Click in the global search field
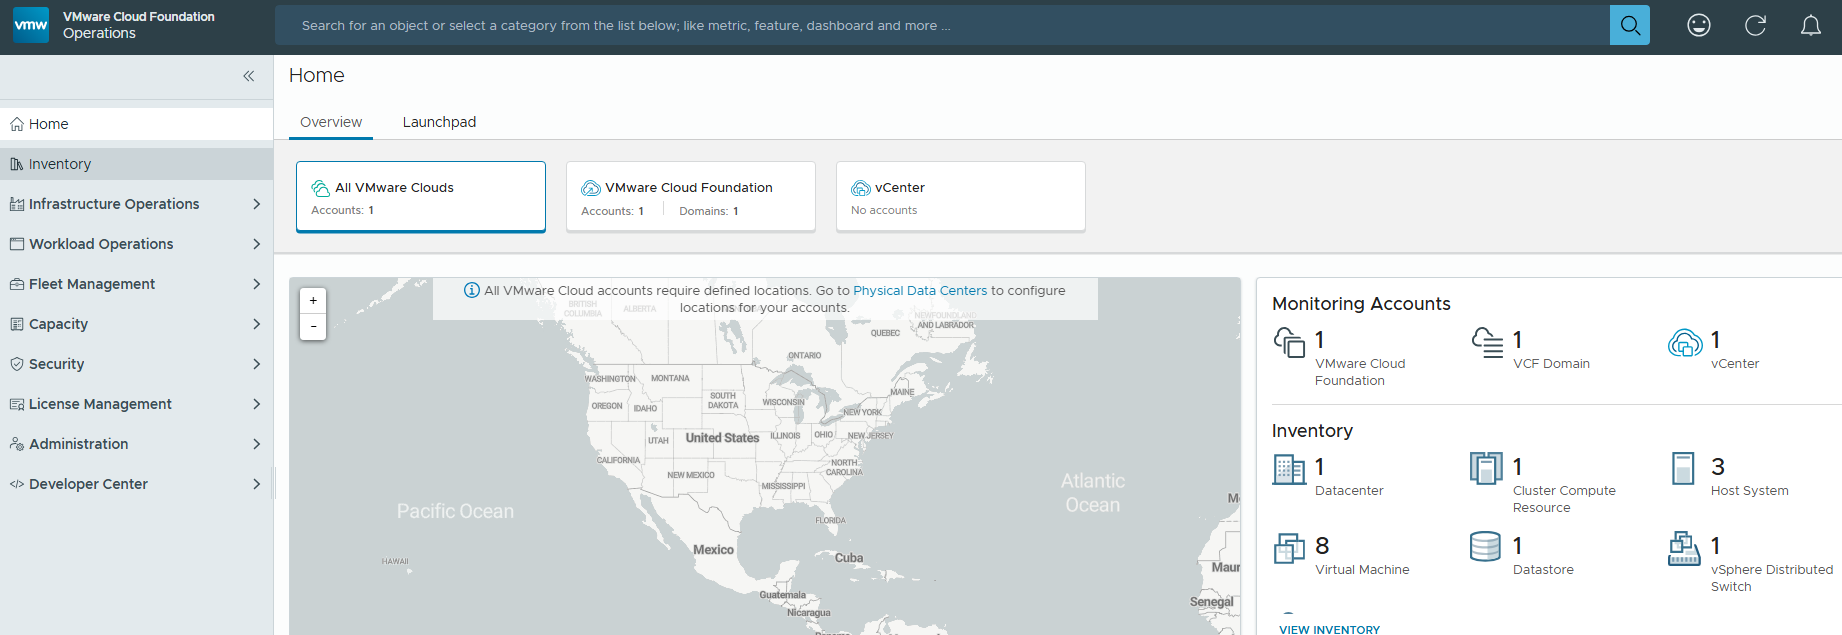 pos(942,25)
